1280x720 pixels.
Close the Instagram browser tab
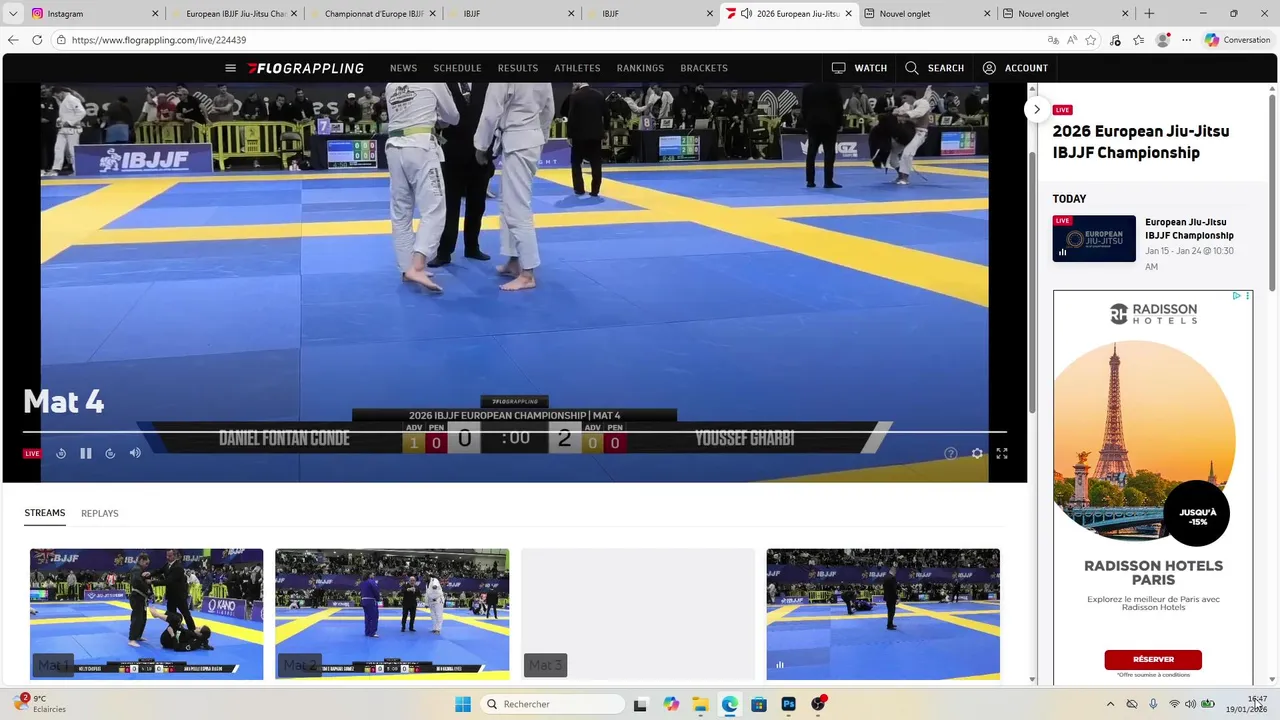(x=155, y=14)
